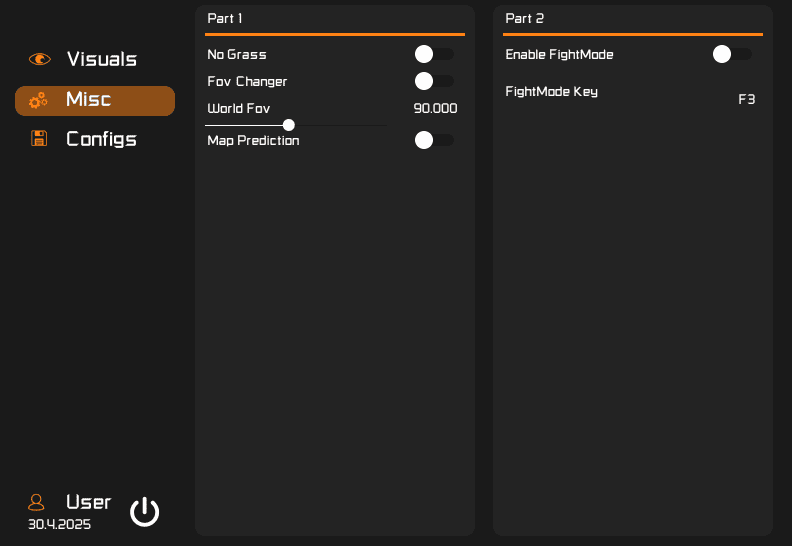The image size is (792, 546).
Task: Enable the Fov Changer switch
Action: click(x=434, y=81)
